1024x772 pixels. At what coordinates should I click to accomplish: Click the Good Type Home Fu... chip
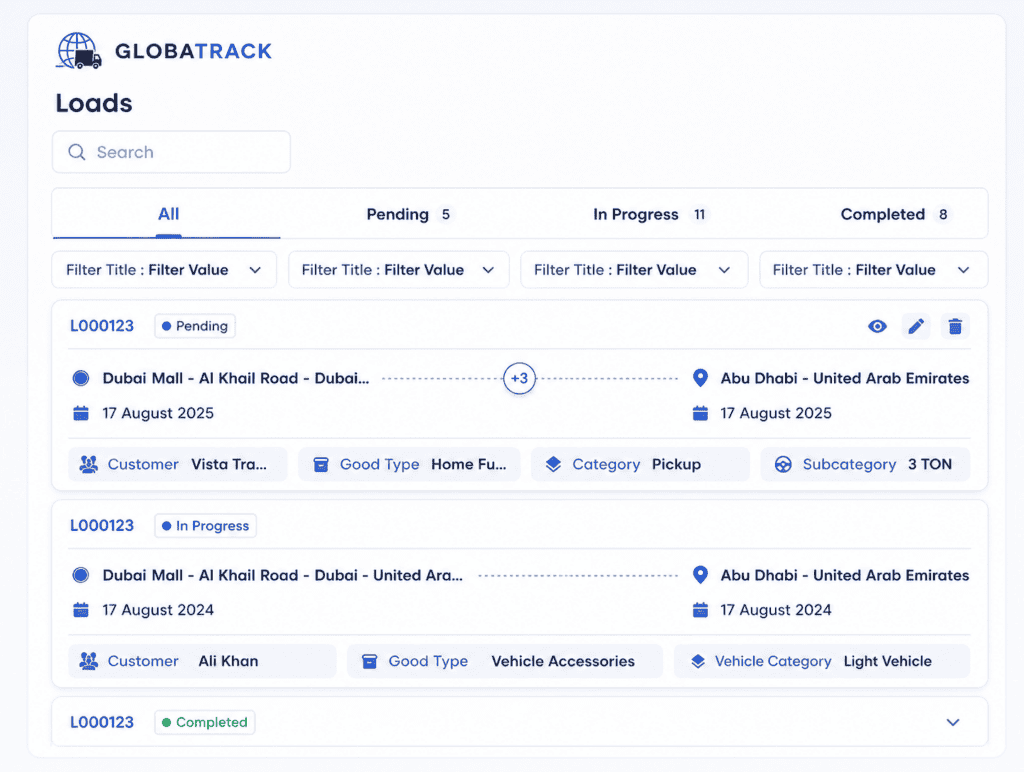(x=409, y=464)
